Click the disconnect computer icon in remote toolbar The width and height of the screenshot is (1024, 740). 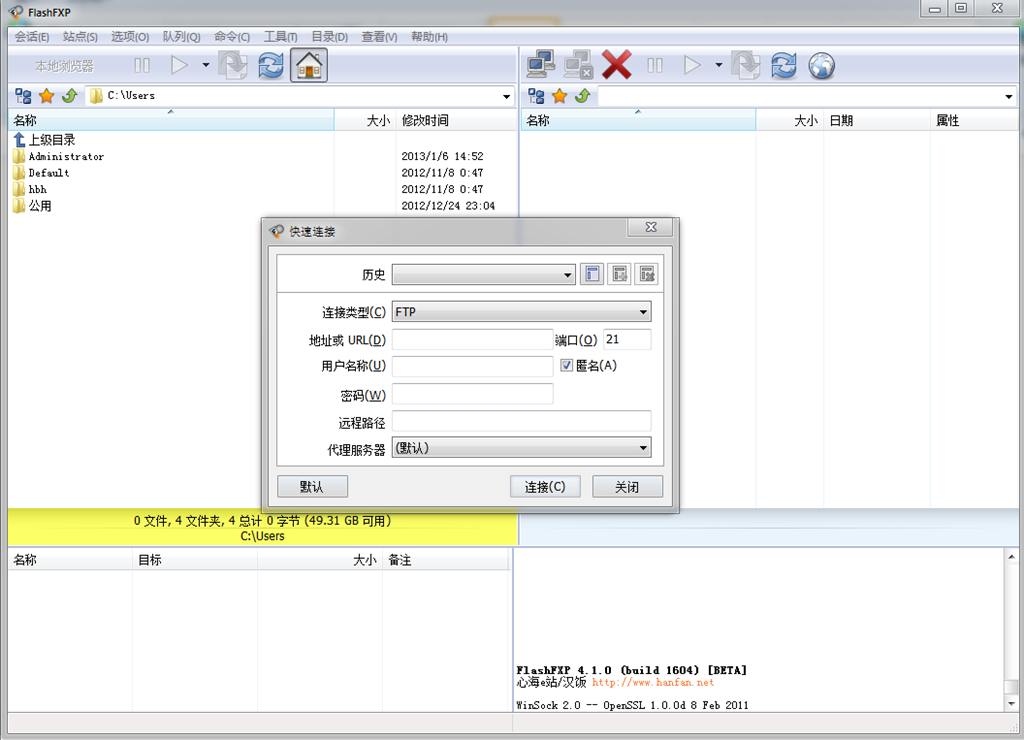coord(578,66)
